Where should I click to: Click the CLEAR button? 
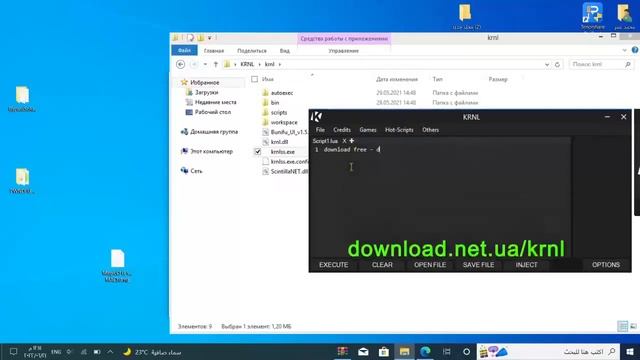click(382, 265)
